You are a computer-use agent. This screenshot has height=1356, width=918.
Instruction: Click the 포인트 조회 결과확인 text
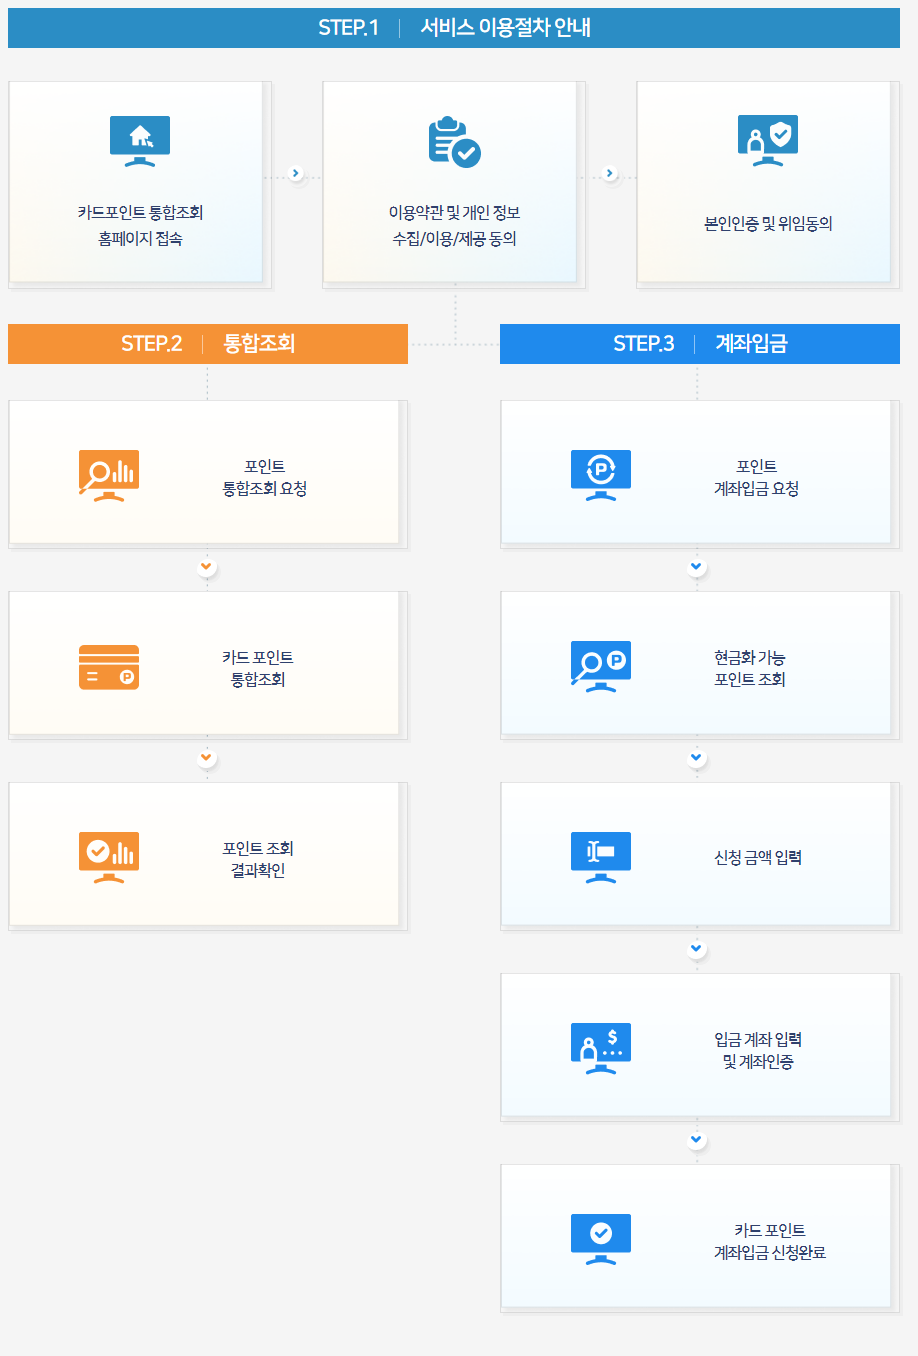tap(258, 859)
